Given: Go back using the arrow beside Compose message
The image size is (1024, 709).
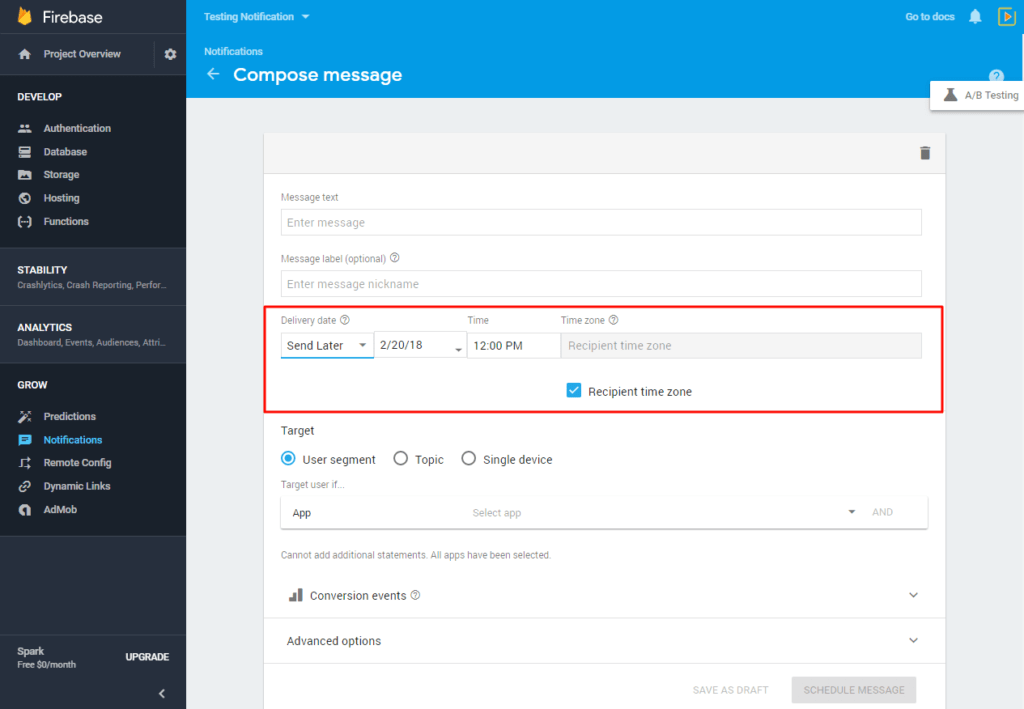Looking at the screenshot, I should (213, 74).
